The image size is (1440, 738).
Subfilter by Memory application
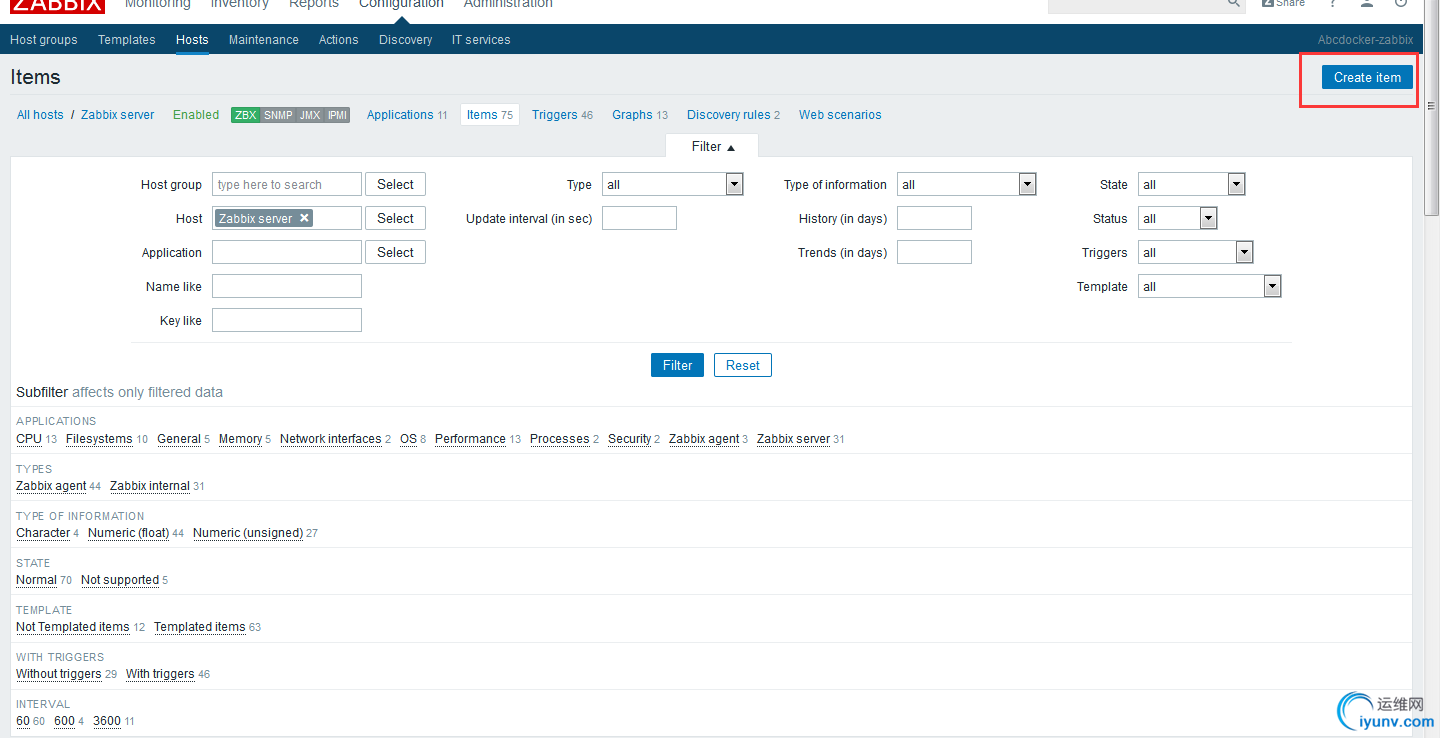(x=240, y=439)
